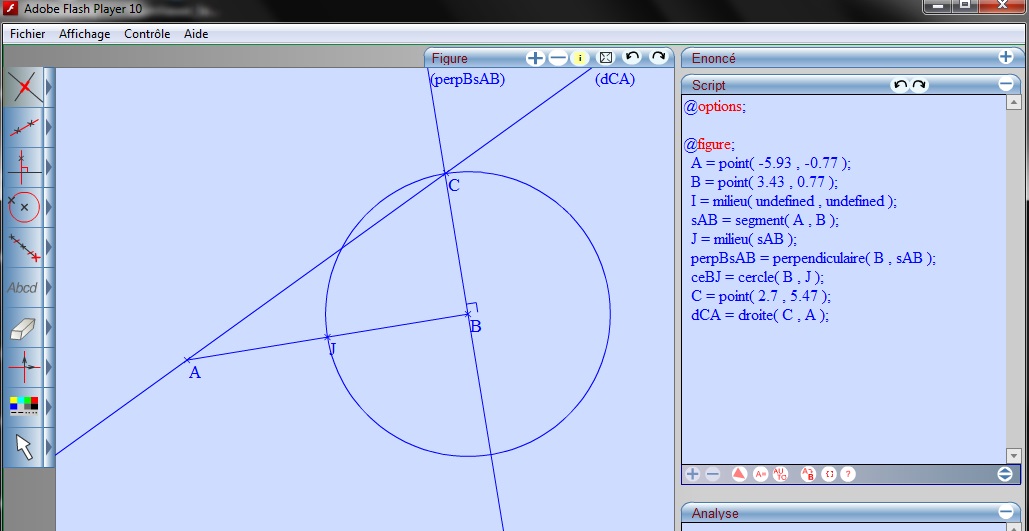Collapse the Analyse panel

[x=1005, y=513]
